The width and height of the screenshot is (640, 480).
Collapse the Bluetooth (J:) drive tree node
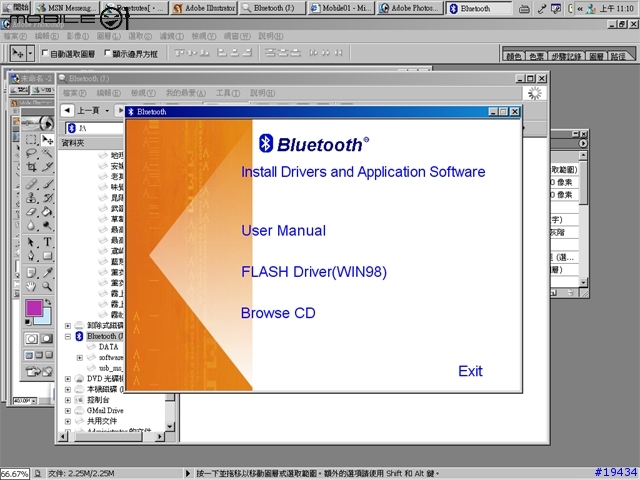[68, 336]
